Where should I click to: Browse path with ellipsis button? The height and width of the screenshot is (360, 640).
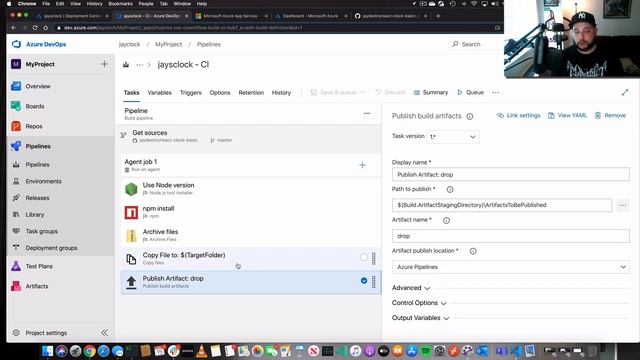point(622,205)
